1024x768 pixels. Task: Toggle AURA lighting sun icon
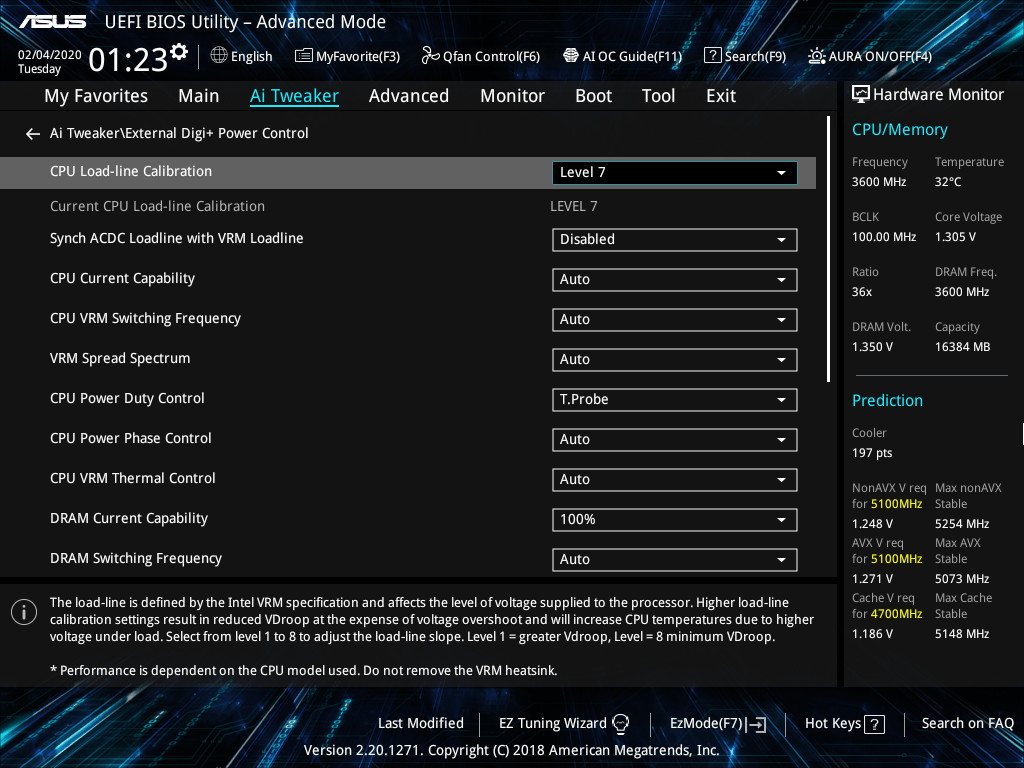point(816,56)
